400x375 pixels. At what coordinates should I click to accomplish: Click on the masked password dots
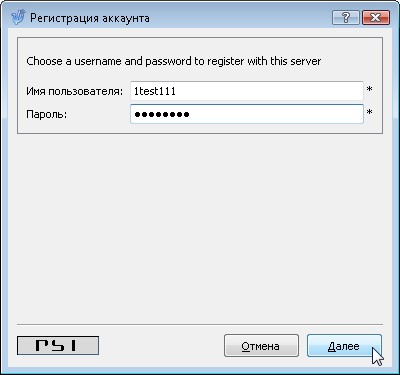point(162,114)
